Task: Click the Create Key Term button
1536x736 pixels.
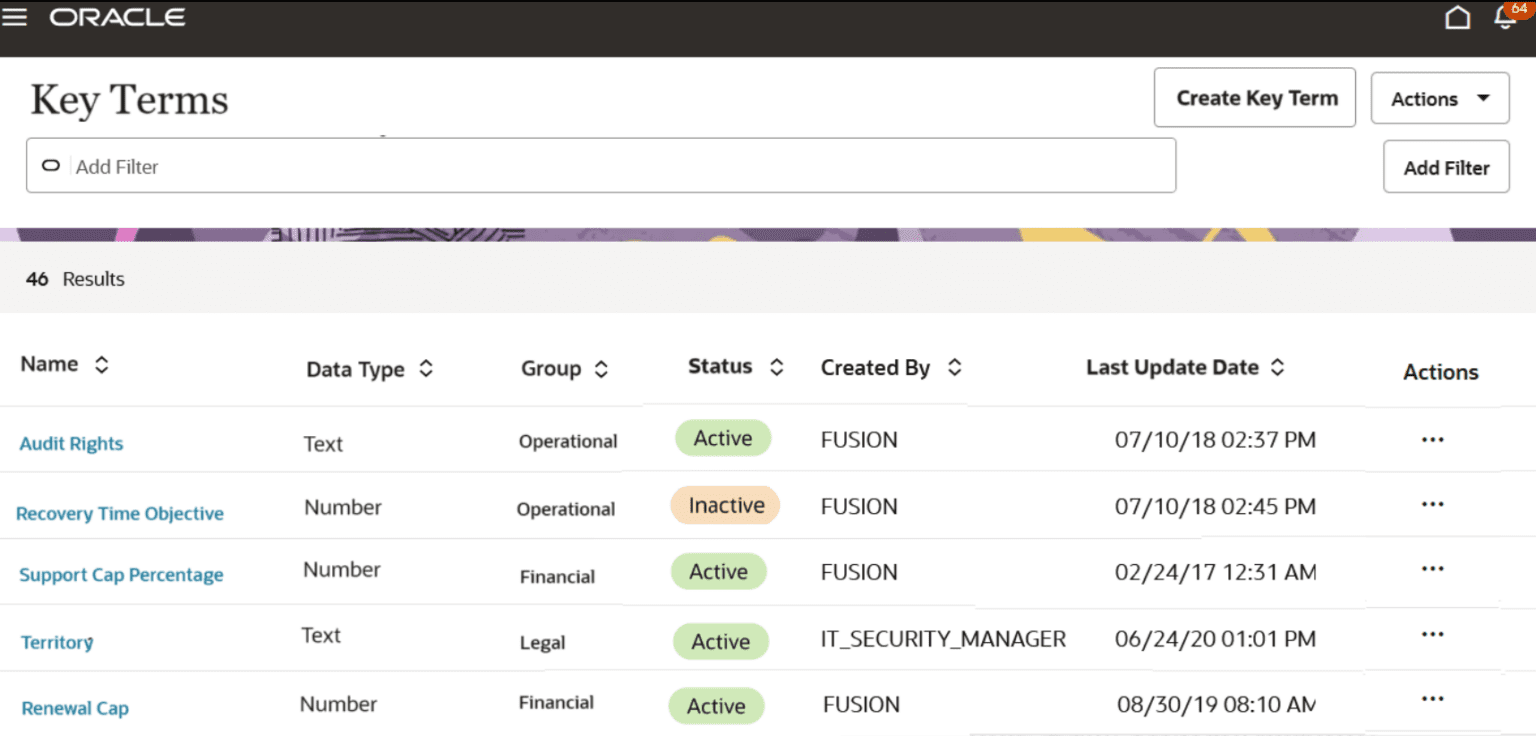Action: tap(1254, 97)
